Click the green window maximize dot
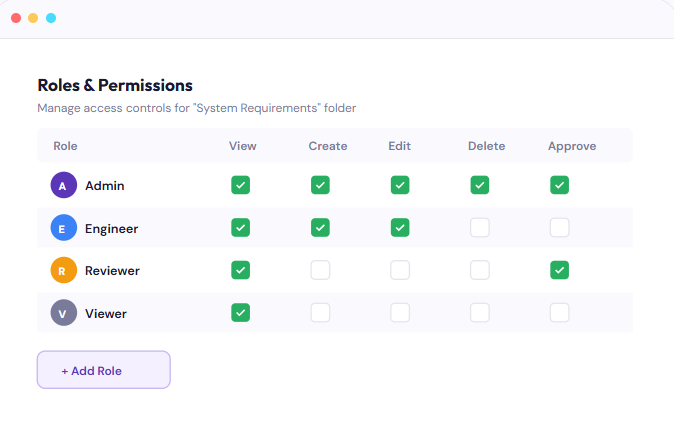 [x=51, y=18]
